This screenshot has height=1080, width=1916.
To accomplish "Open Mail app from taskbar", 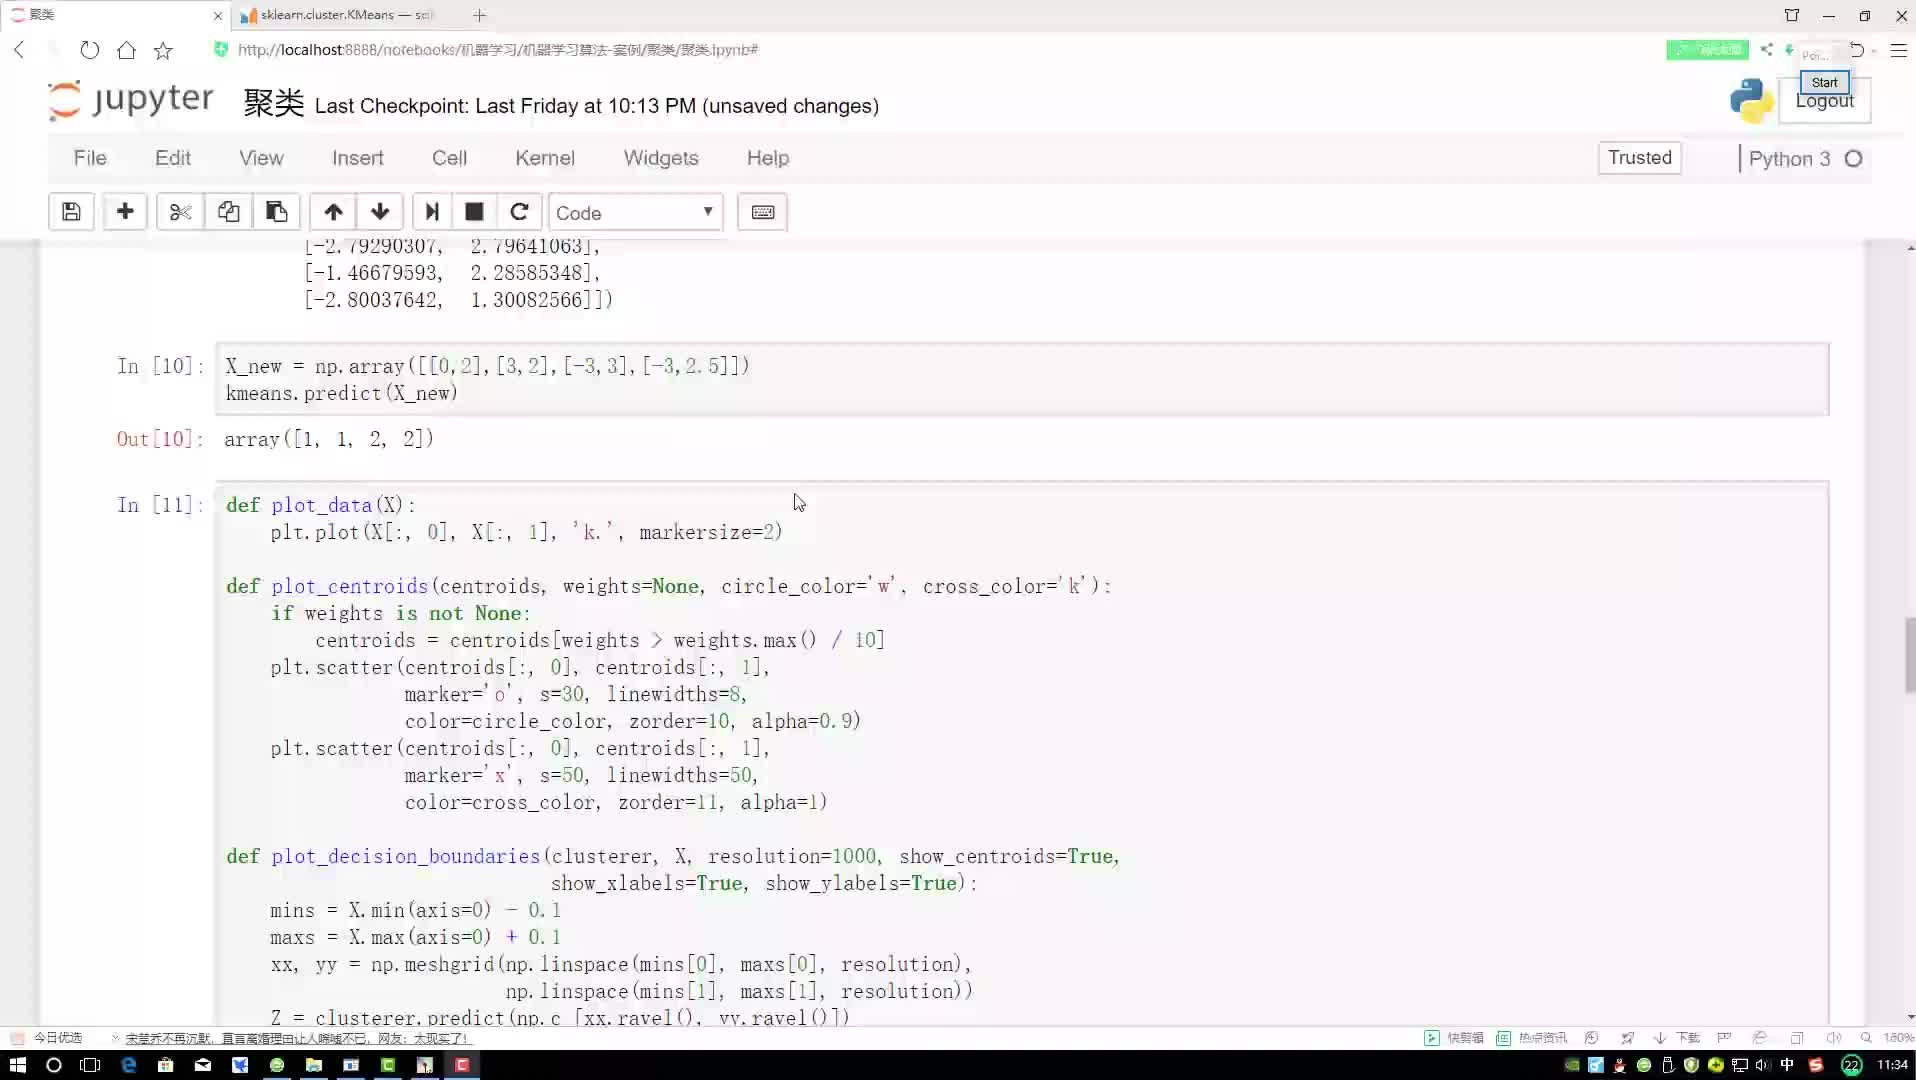I will click(x=203, y=1065).
